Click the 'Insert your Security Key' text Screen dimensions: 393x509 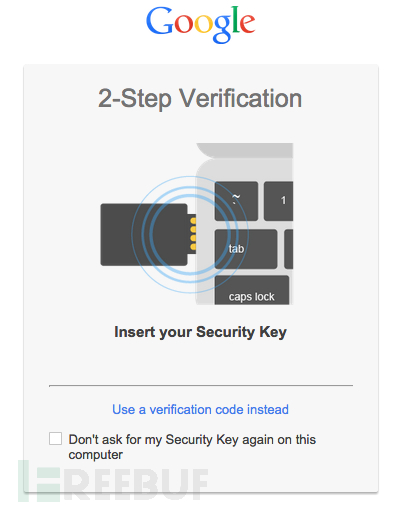[200, 332]
